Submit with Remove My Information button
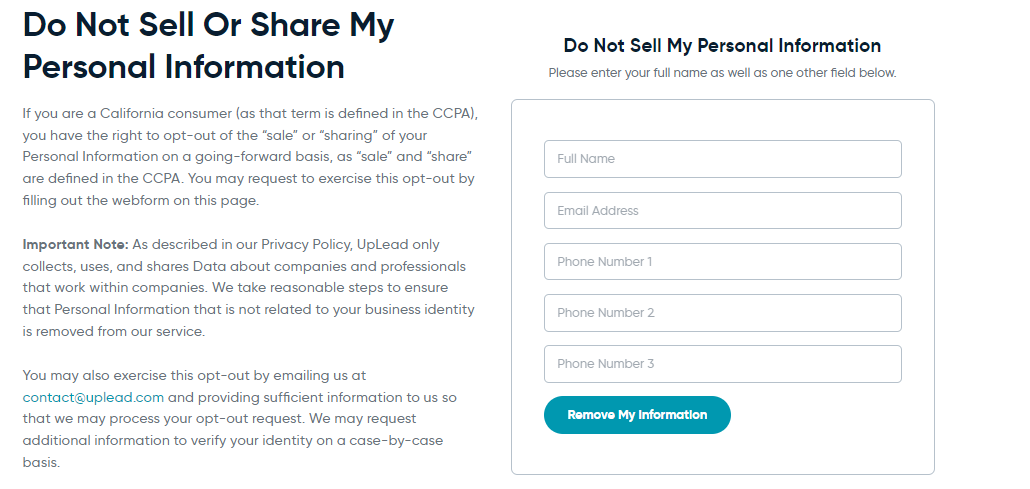The image size is (1030, 489). click(637, 415)
